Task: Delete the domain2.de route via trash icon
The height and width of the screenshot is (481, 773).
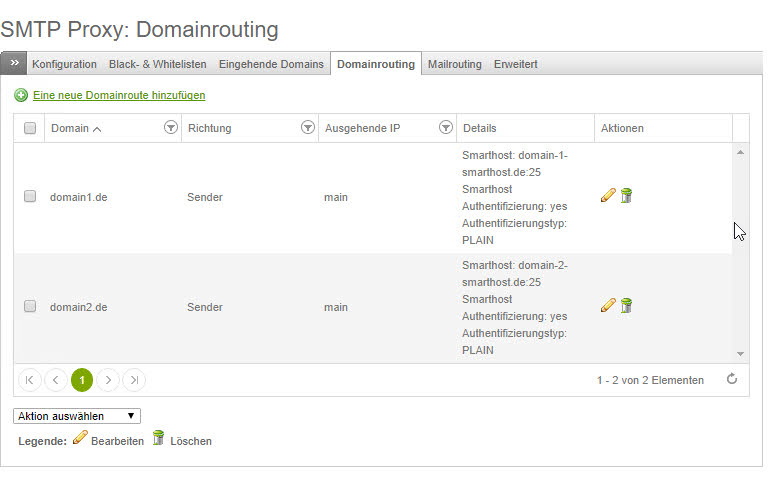Action: (626, 305)
